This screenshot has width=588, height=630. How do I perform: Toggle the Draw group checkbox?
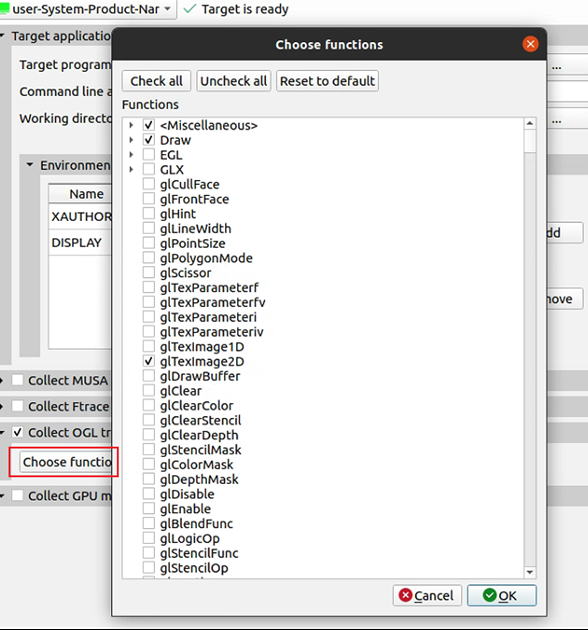pyautogui.click(x=149, y=140)
